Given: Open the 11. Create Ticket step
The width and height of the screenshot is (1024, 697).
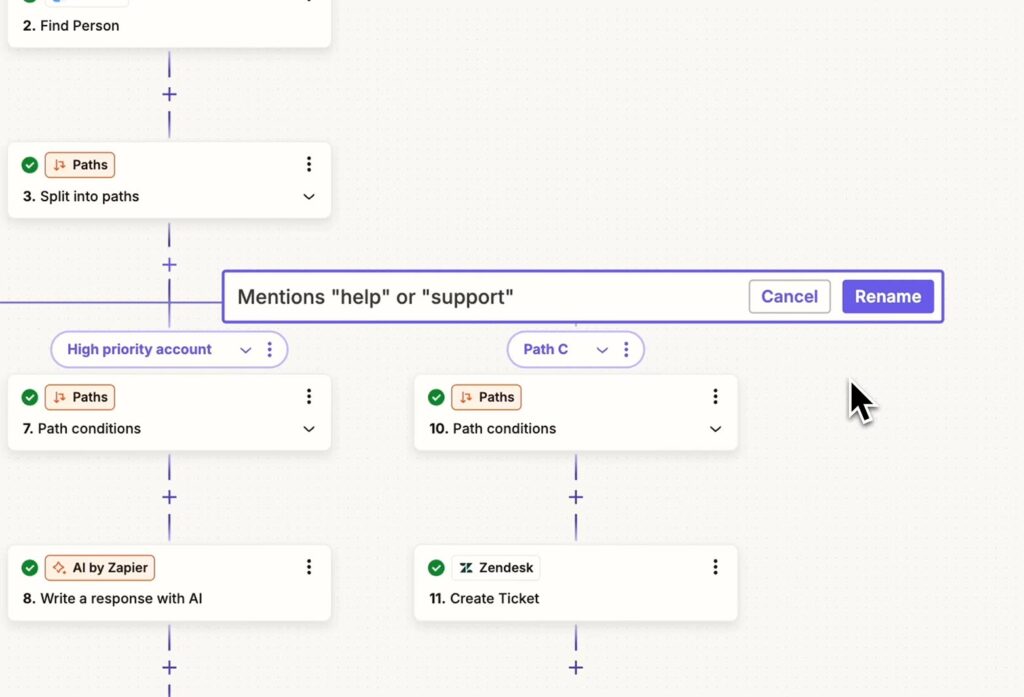Looking at the screenshot, I should pyautogui.click(x=484, y=598).
